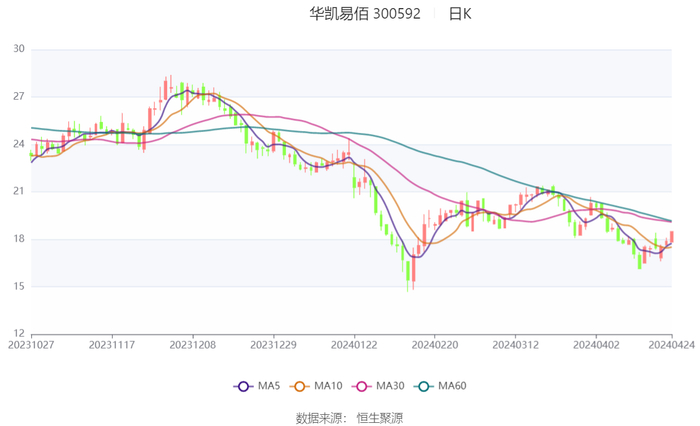Click the 20240122 x-axis date label
Image resolution: width=700 pixels, height=426 pixels.
353,343
